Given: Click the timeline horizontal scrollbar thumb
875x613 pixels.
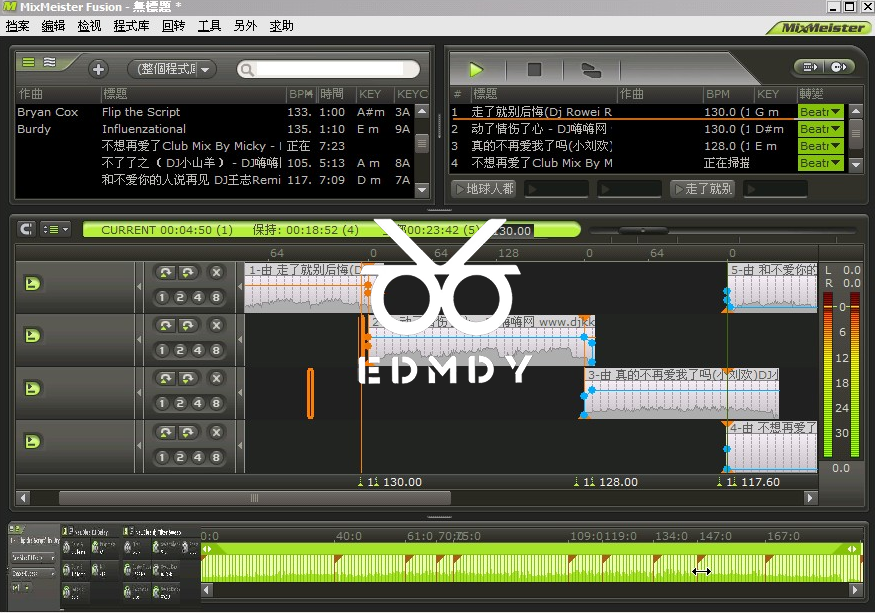Looking at the screenshot, I should tap(254, 497).
